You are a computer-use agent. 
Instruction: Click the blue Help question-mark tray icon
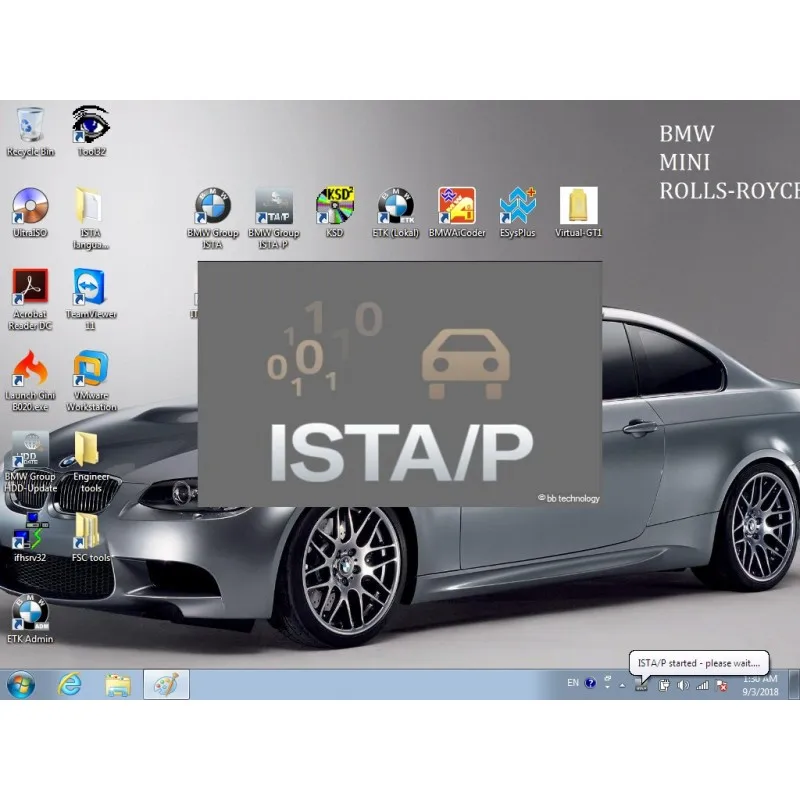point(590,683)
